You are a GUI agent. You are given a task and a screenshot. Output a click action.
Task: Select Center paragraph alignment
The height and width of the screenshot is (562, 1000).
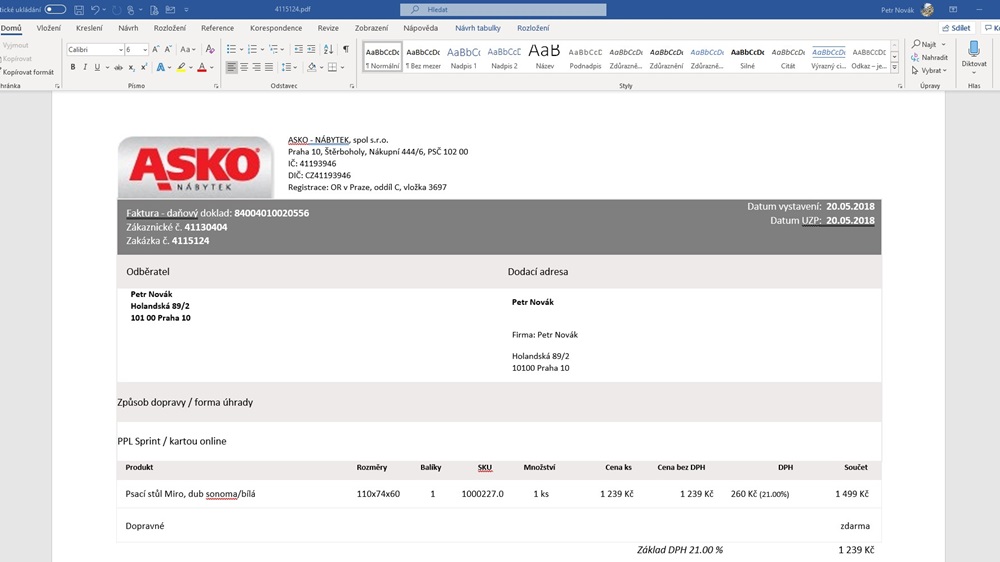pos(244,67)
